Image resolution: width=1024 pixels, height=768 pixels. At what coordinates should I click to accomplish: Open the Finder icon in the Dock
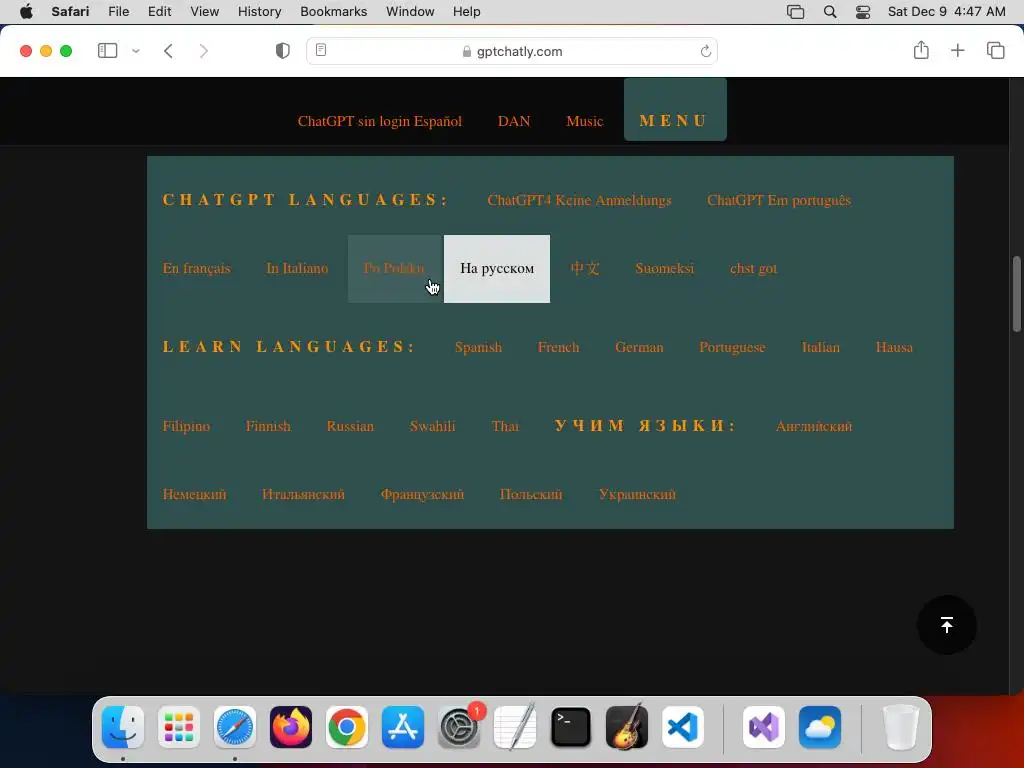tap(123, 727)
